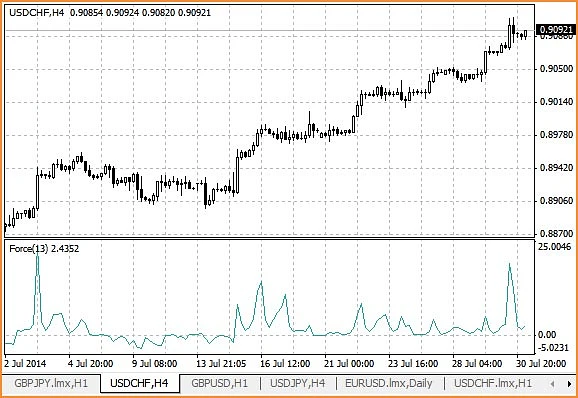This screenshot has width=578, height=398.
Task: Click the Force index spike near 30 Jul
Action: tap(510, 264)
